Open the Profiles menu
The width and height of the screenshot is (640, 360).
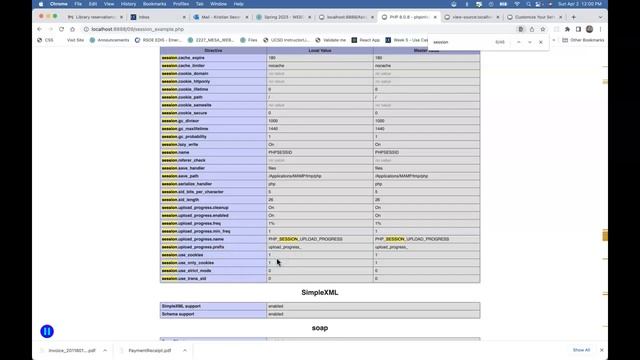(x=181, y=4)
